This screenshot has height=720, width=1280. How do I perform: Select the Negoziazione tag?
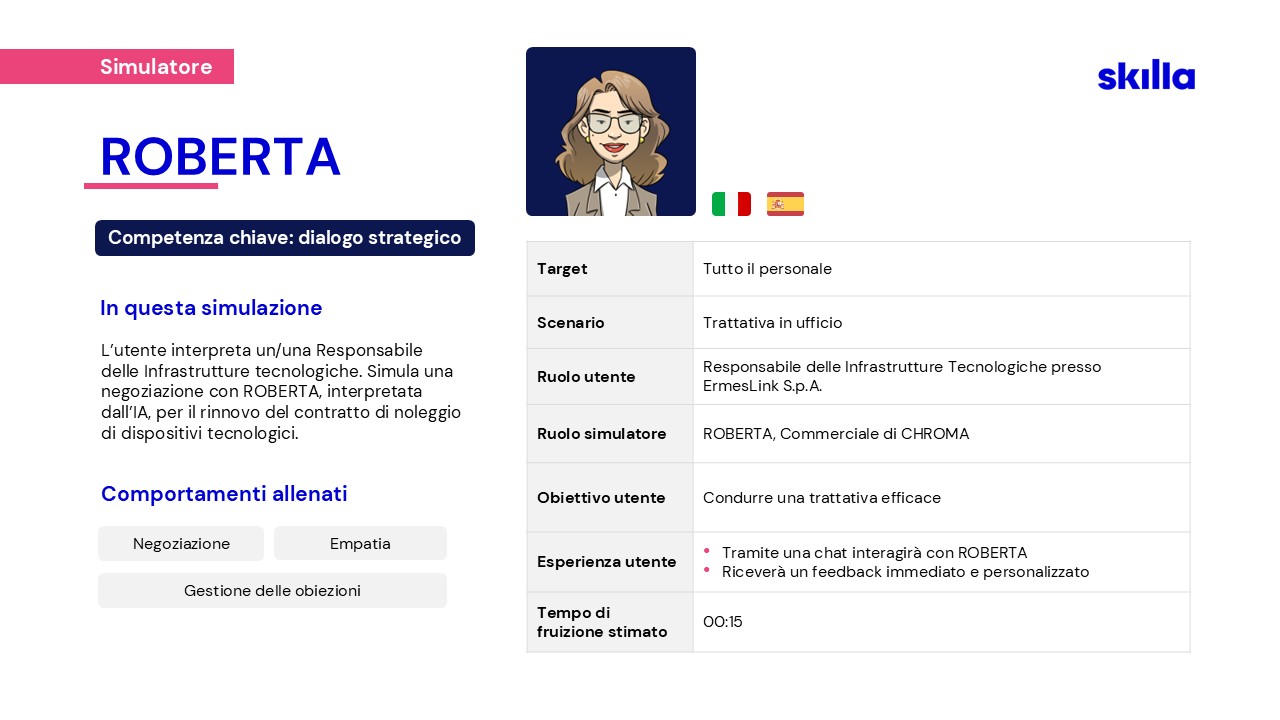click(x=181, y=544)
